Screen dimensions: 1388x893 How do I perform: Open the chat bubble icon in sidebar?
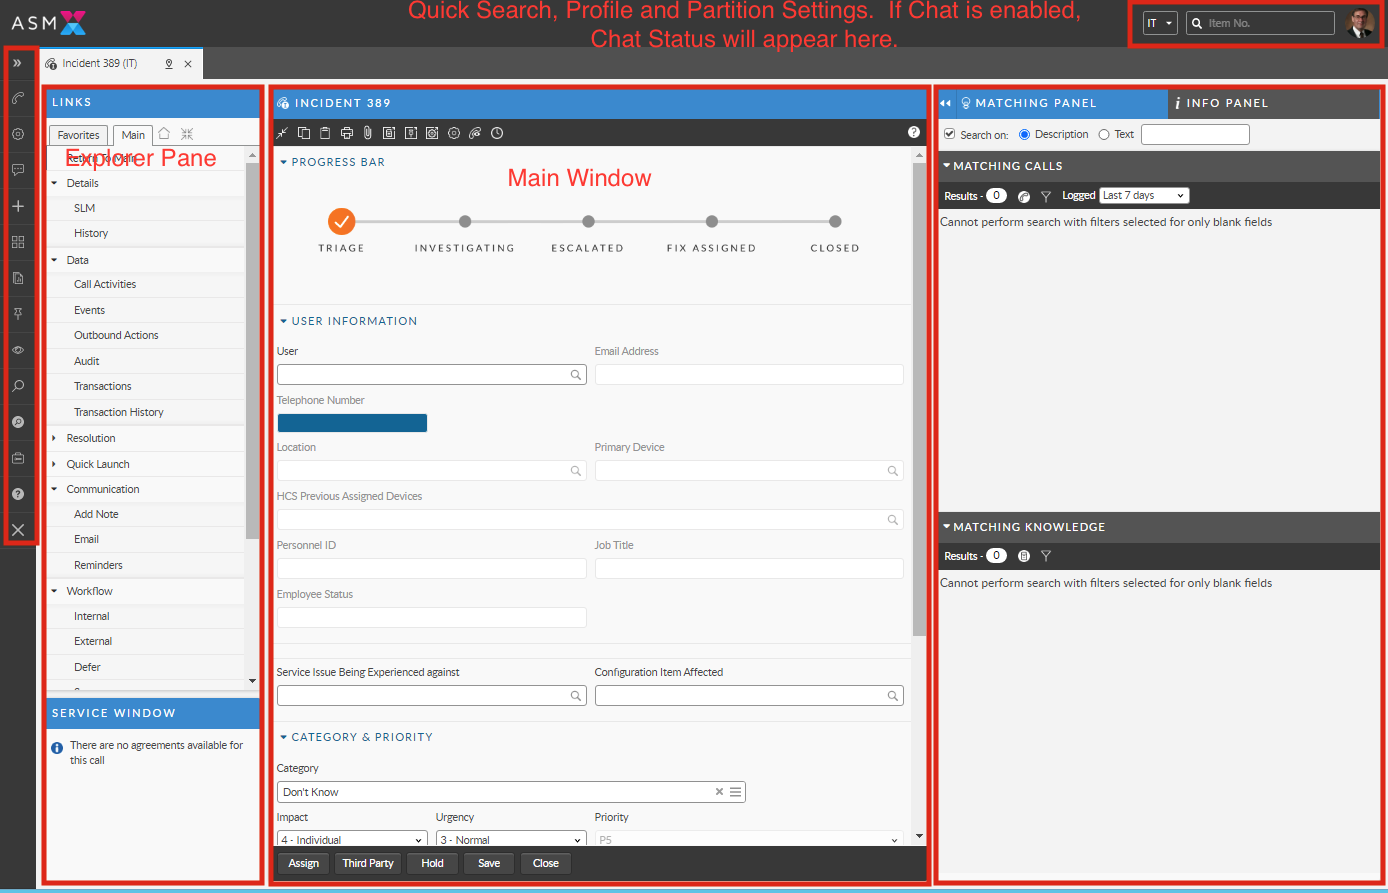(x=18, y=170)
